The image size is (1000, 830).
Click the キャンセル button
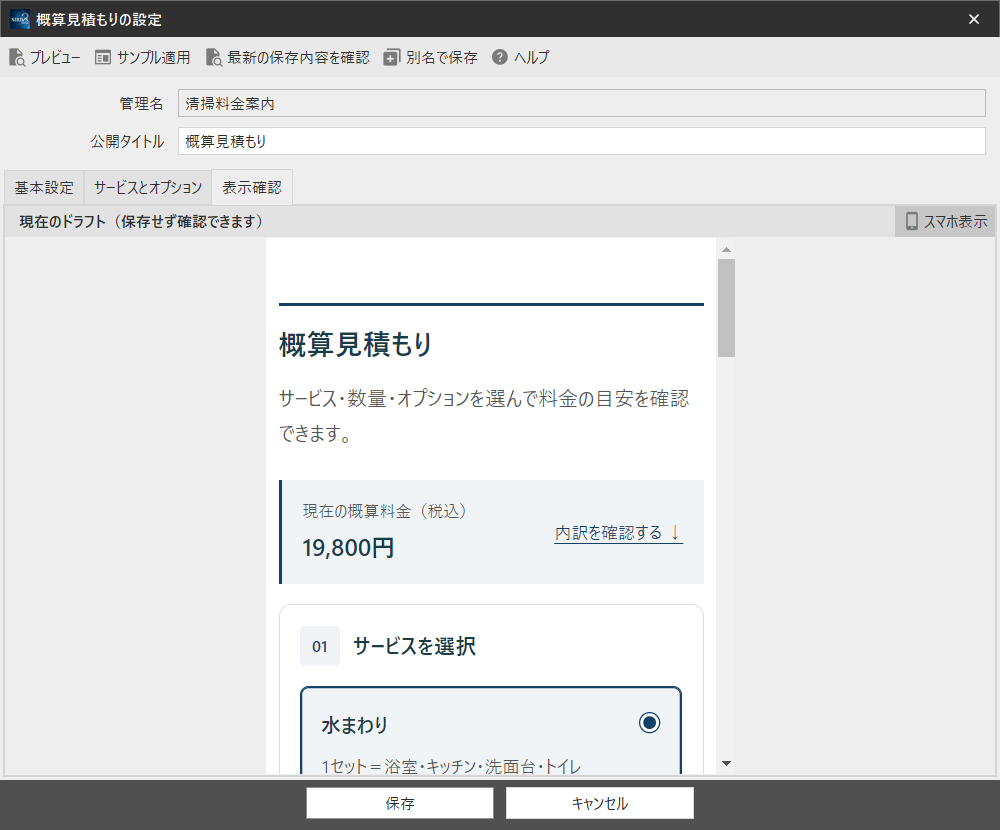point(599,803)
